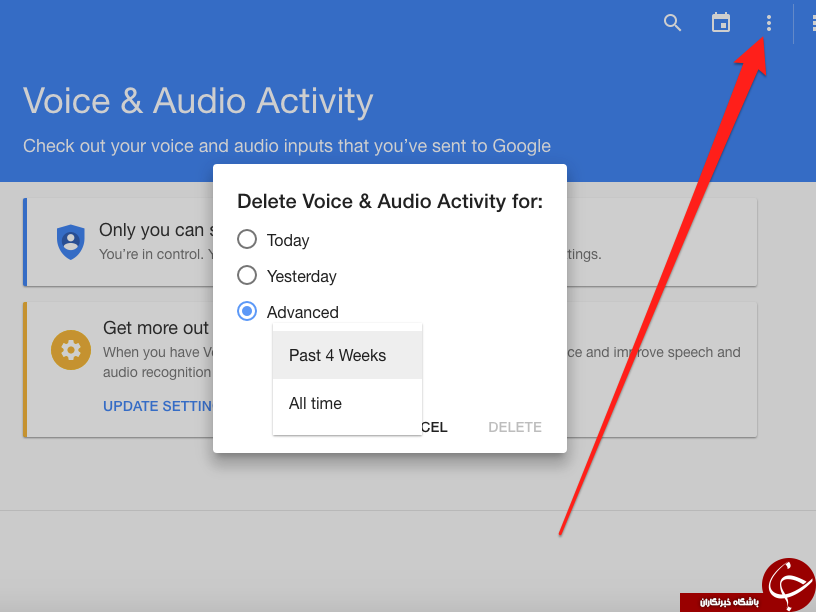
Task: Select the Today radio button
Action: 247,240
